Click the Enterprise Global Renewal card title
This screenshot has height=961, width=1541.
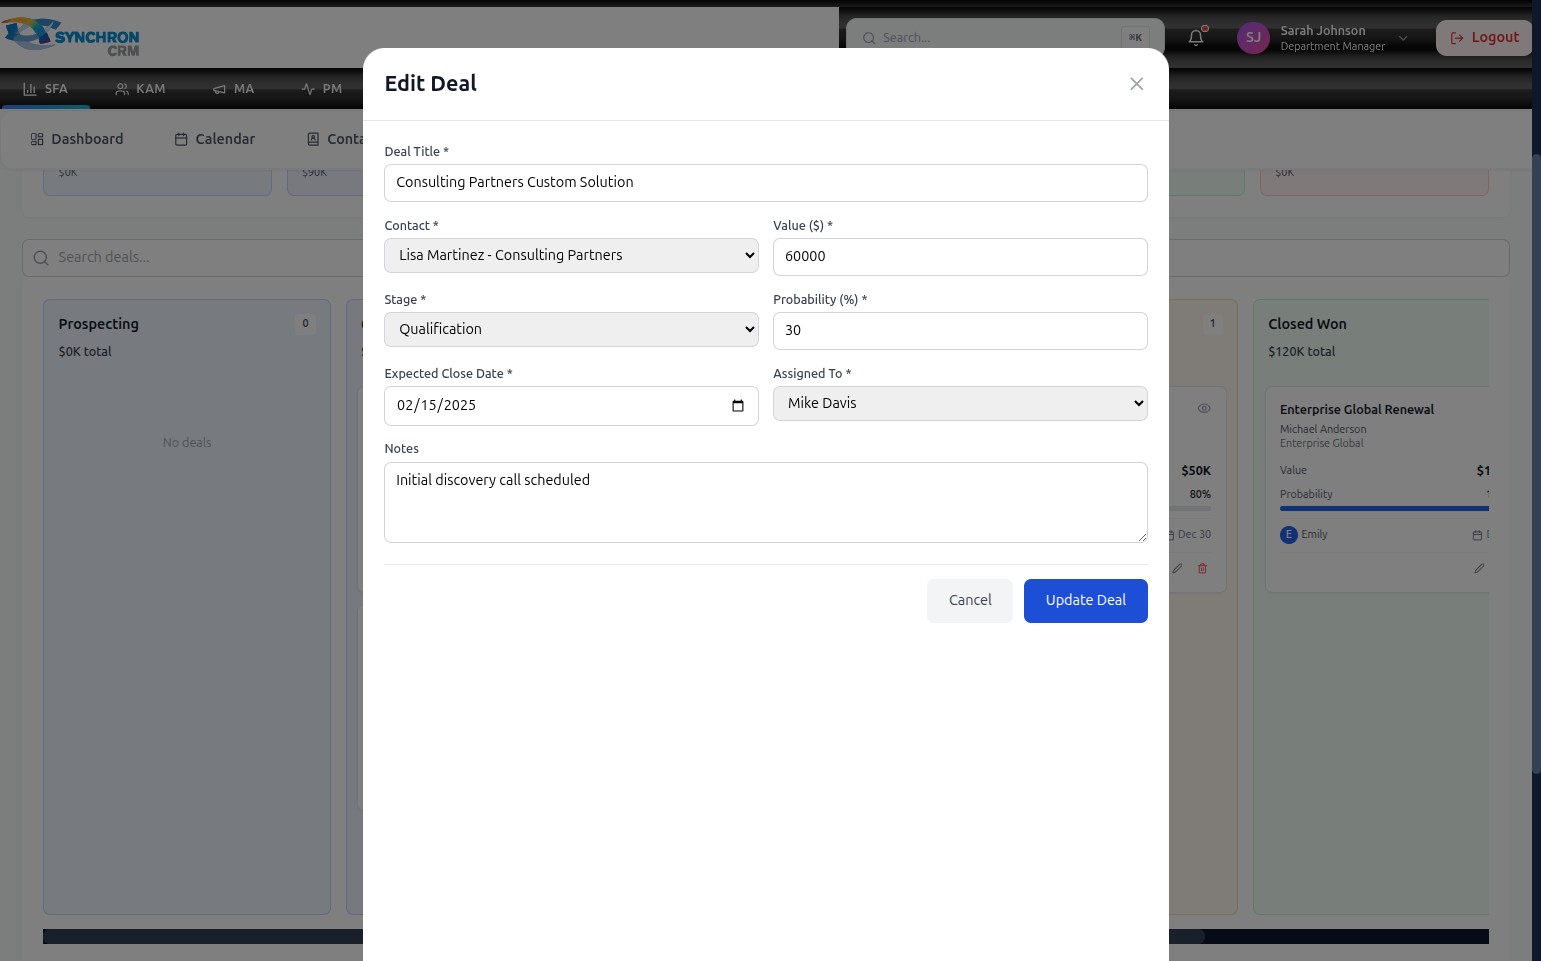click(x=1356, y=410)
